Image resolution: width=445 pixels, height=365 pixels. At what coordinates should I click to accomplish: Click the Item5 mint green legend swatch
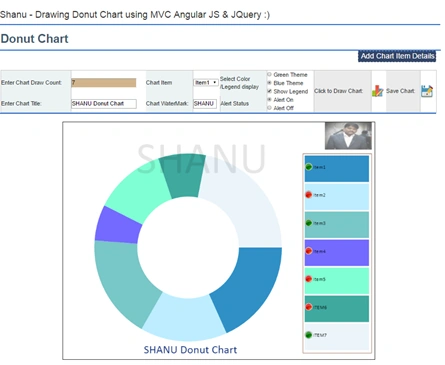coord(337,281)
